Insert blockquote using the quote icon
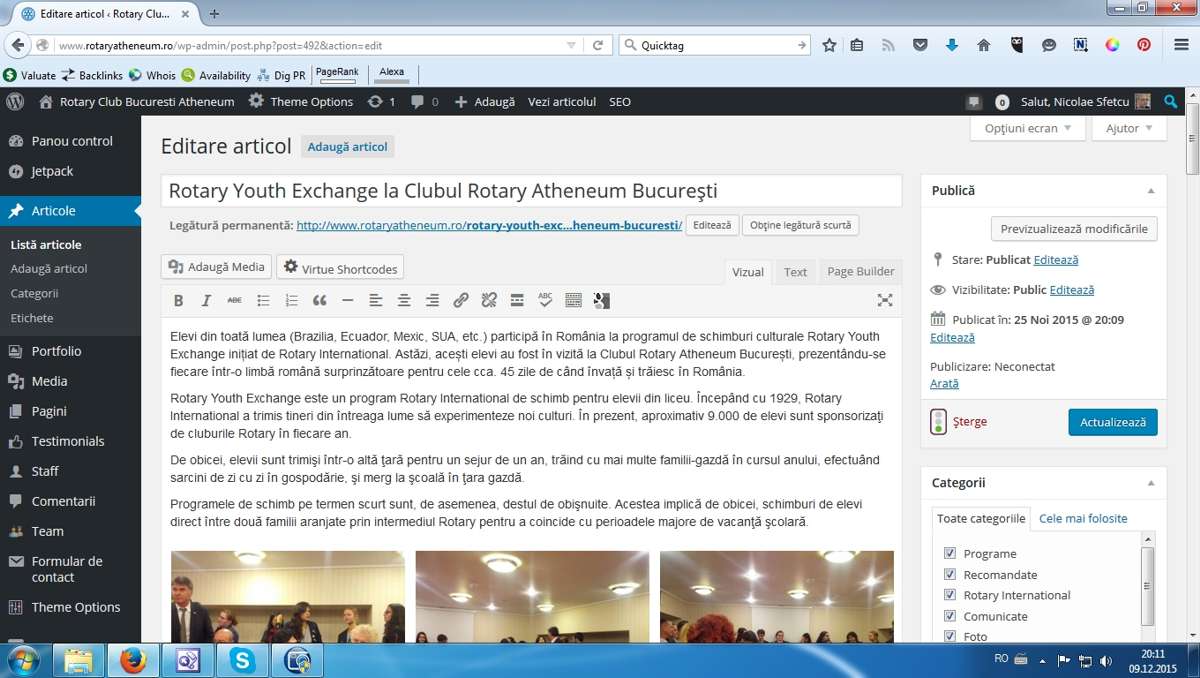 (319, 300)
